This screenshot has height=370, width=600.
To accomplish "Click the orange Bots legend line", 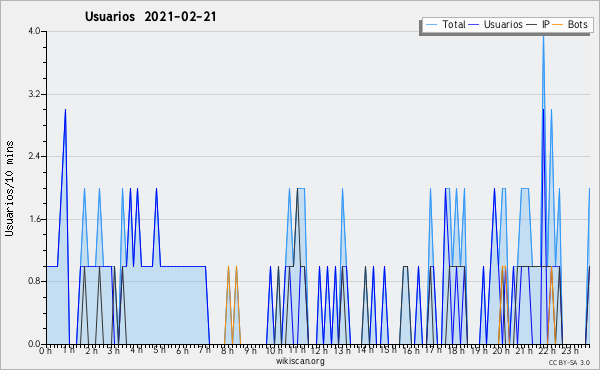I will (558, 24).
